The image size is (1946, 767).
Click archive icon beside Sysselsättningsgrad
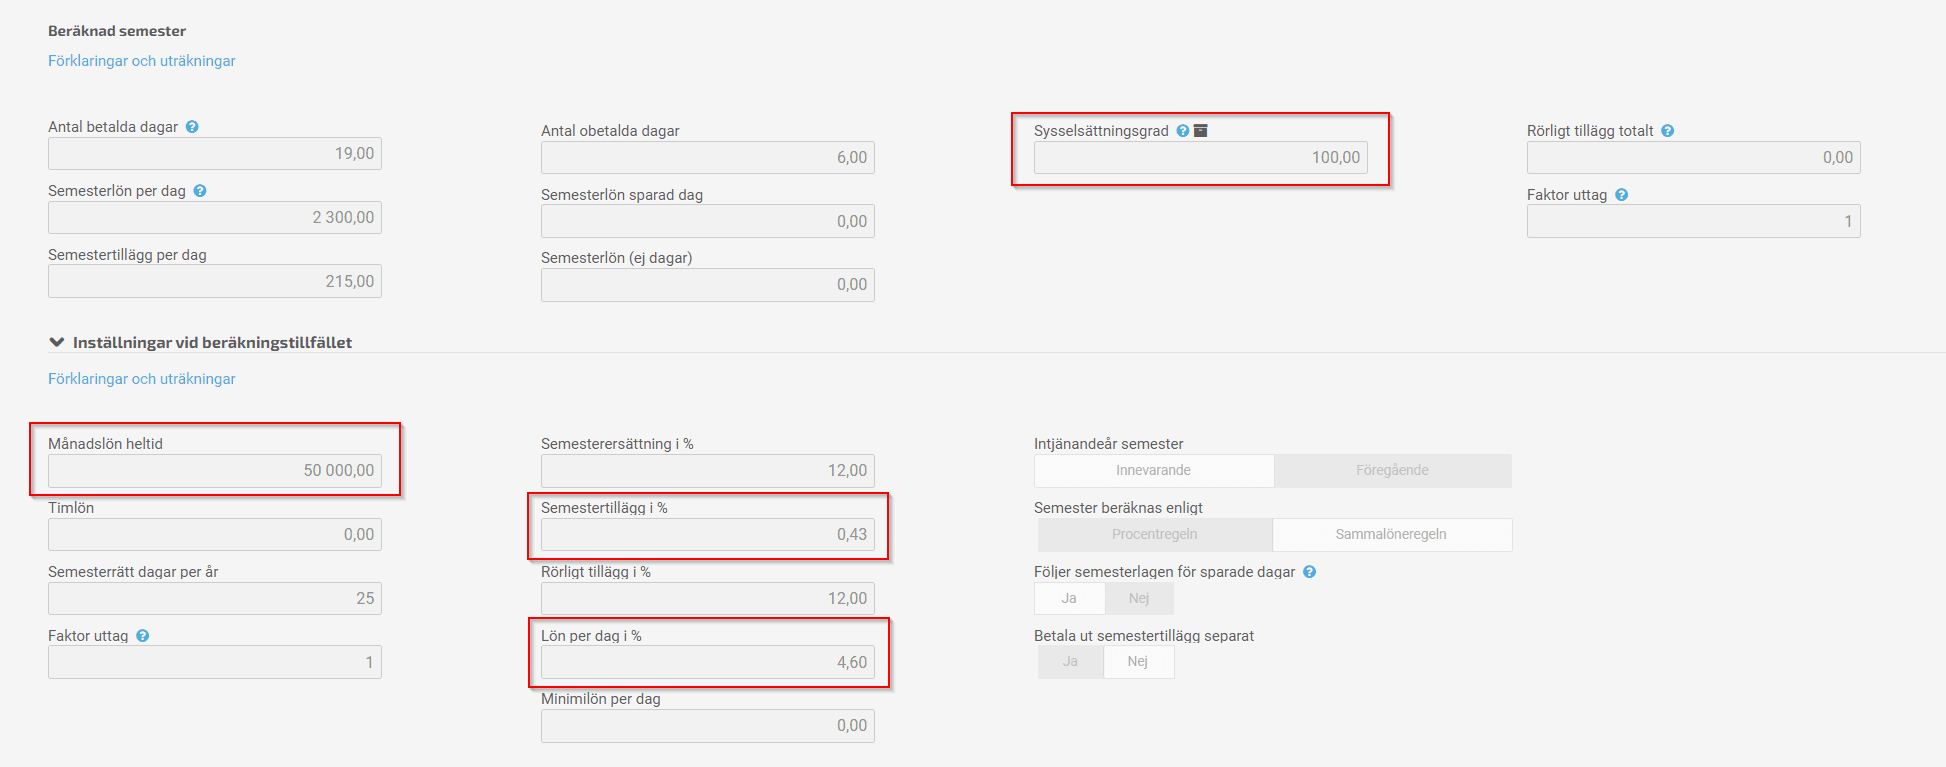(x=1201, y=131)
